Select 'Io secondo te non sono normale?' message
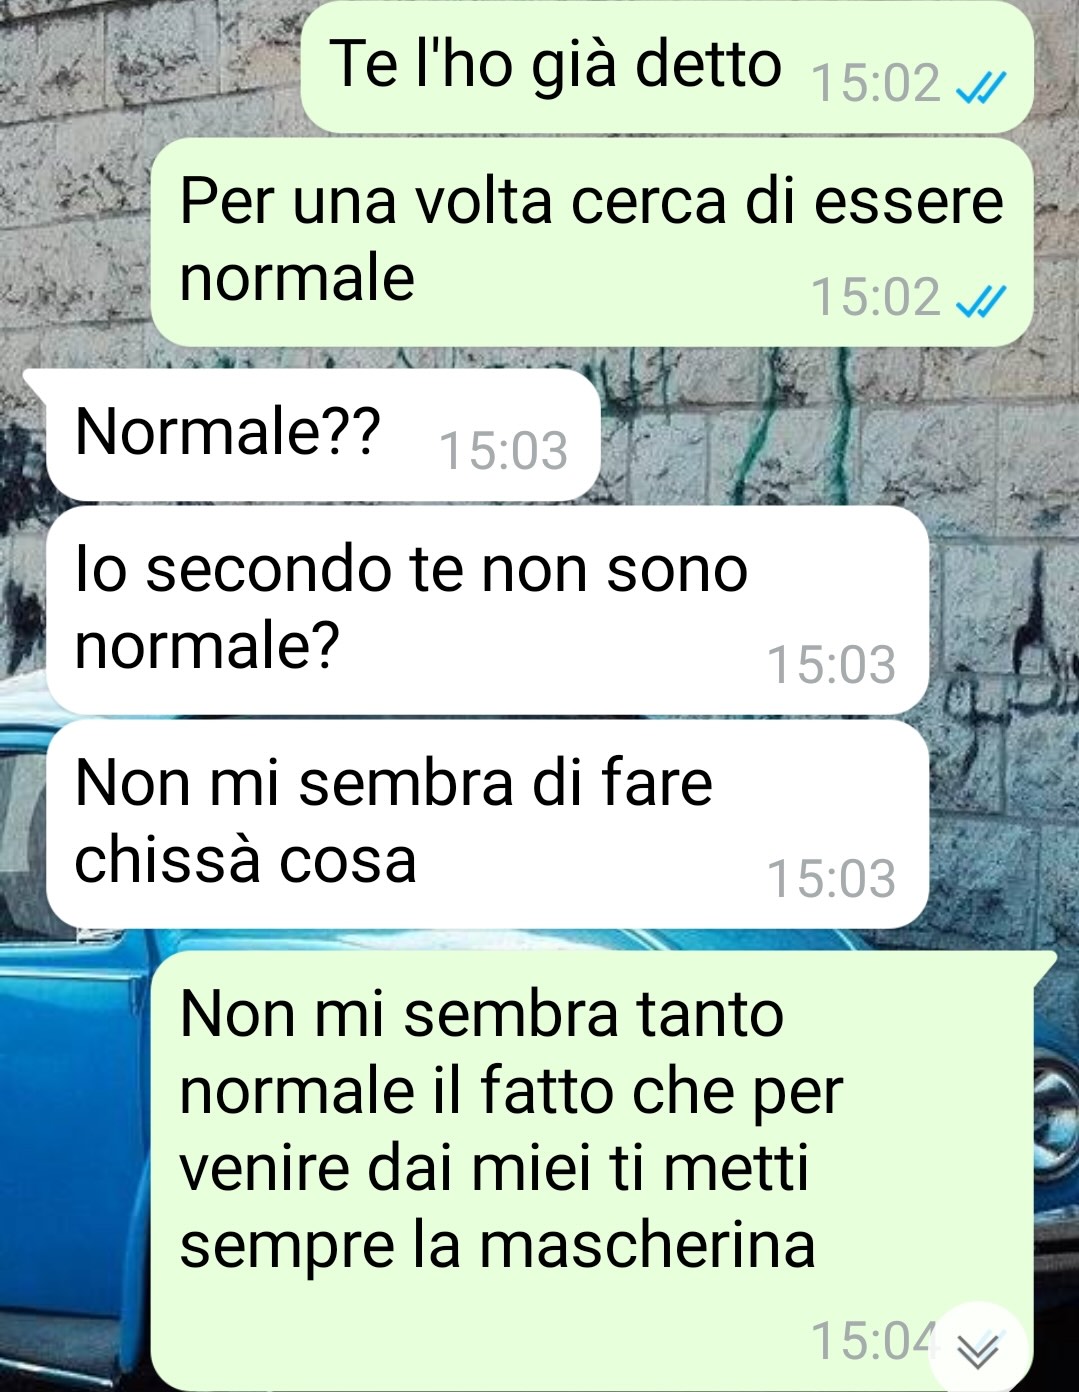Image resolution: width=1079 pixels, height=1392 pixels. click(x=487, y=610)
